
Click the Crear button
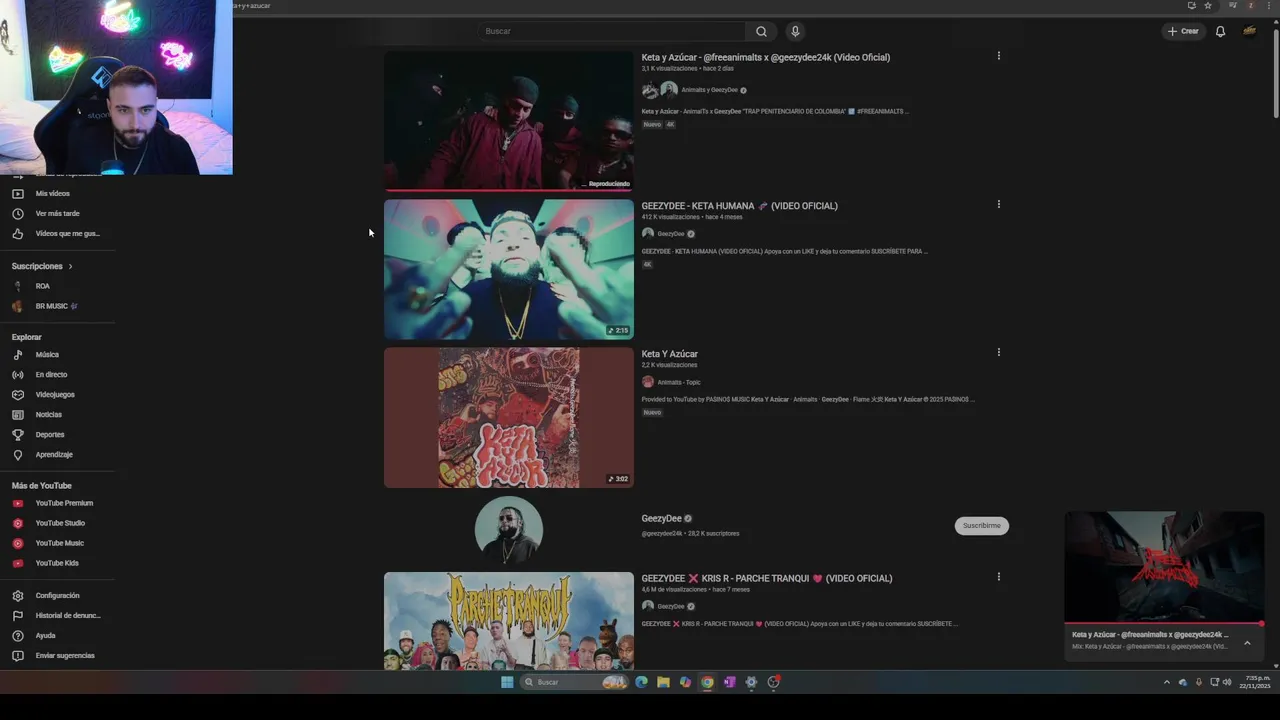coord(1183,31)
